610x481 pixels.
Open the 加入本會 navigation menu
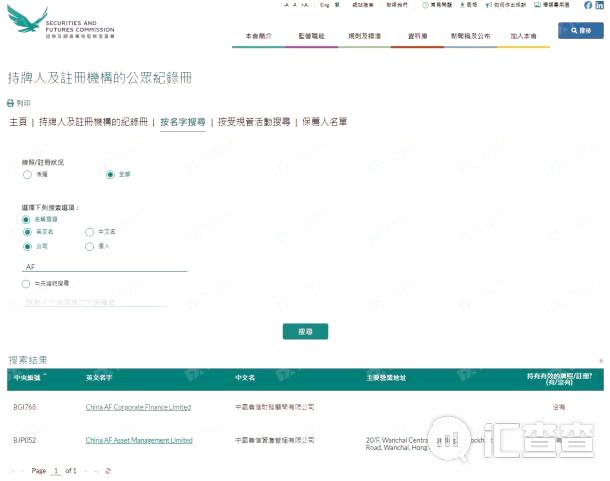point(523,36)
